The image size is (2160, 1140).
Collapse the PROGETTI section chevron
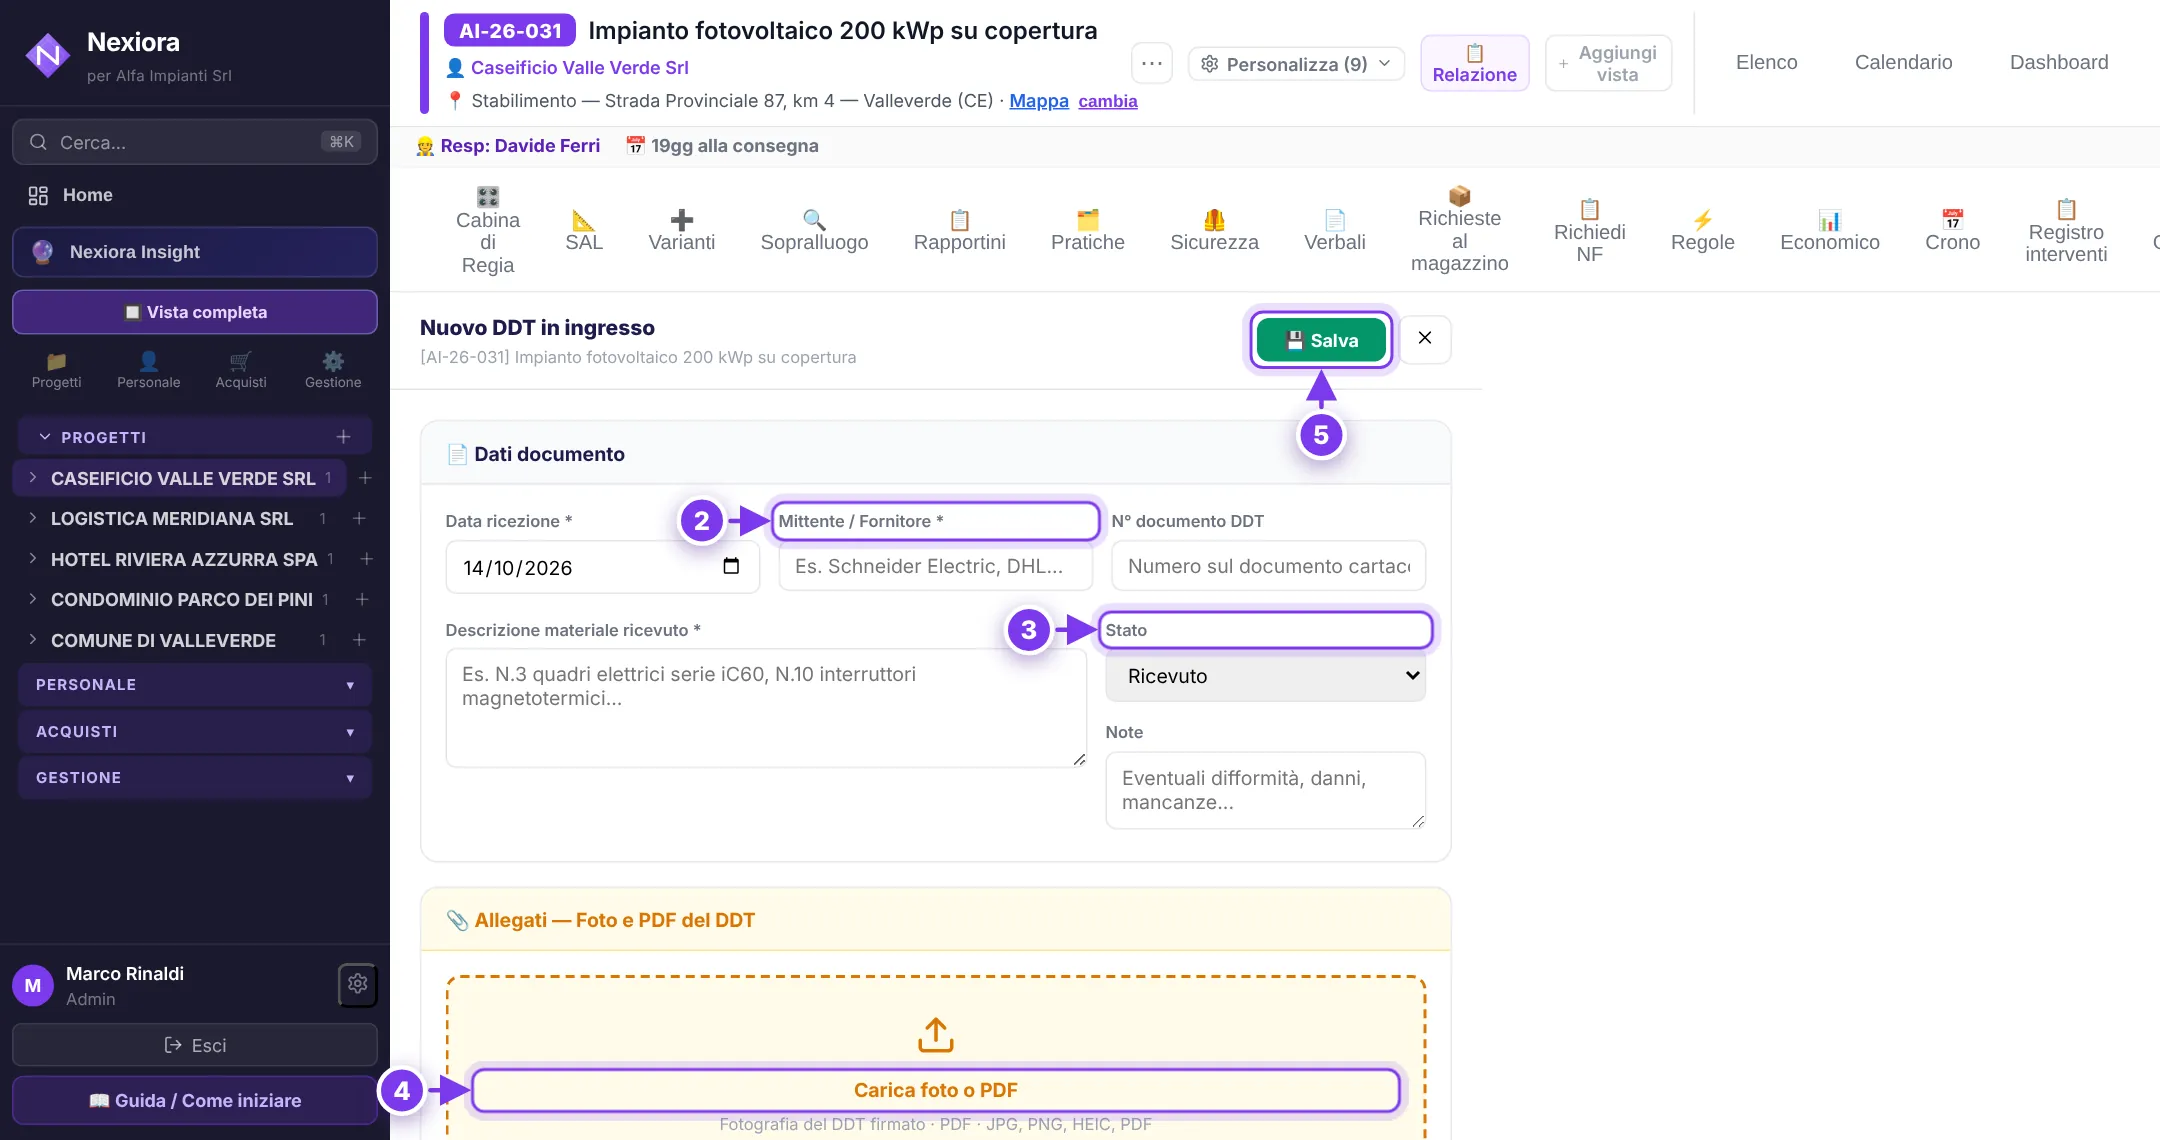pos(44,437)
